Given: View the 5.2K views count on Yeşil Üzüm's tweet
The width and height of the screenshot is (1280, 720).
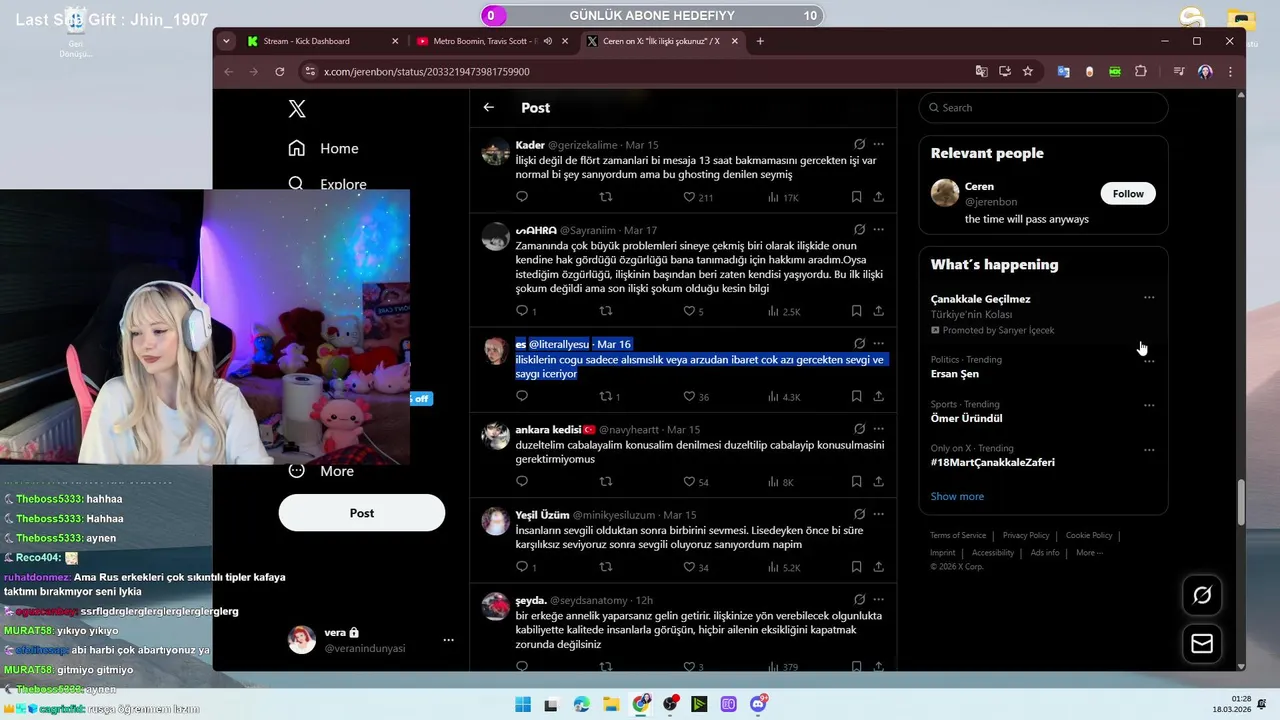Looking at the screenshot, I should [x=783, y=566].
